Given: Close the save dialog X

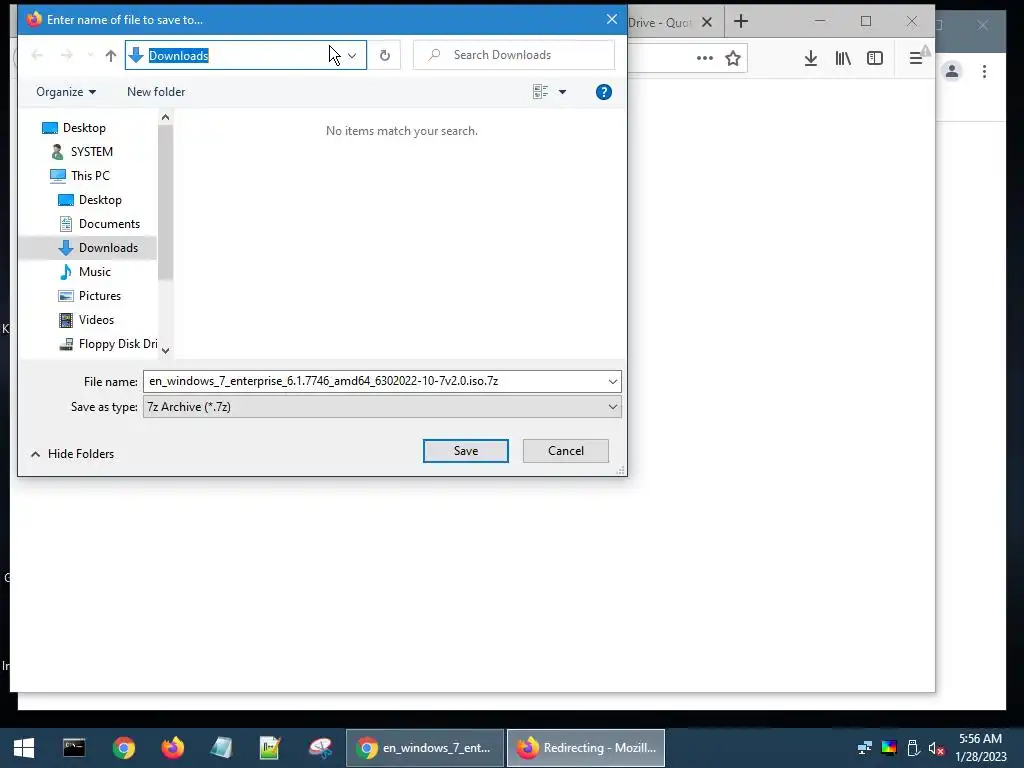Looking at the screenshot, I should (611, 20).
